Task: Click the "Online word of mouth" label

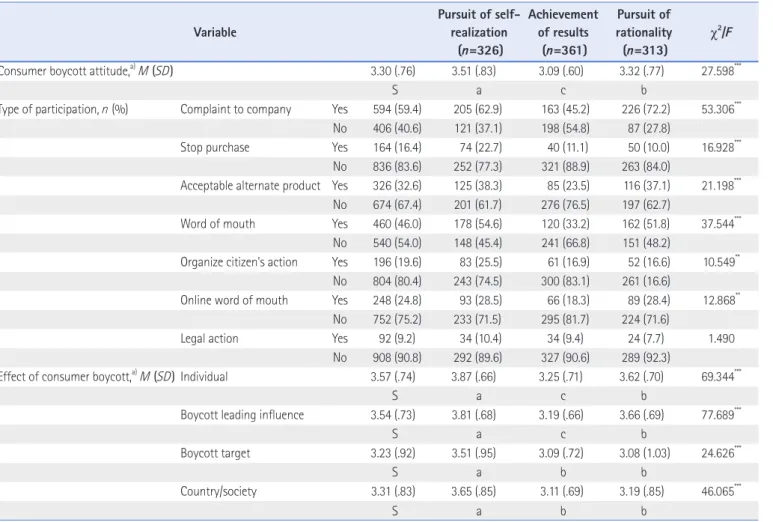Action: pos(234,300)
